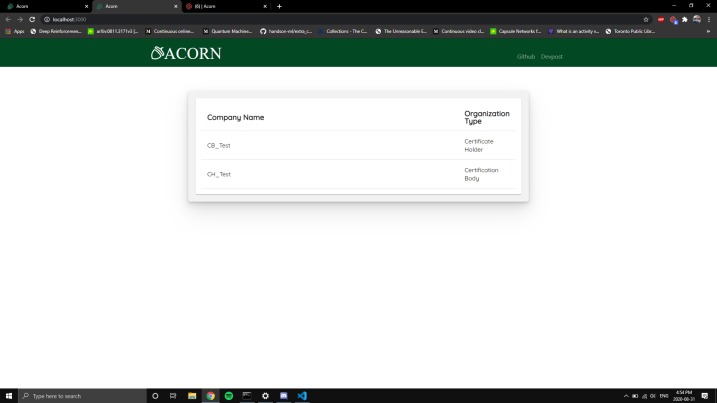Open the Github link in navbar
The width and height of the screenshot is (717, 403).
click(x=525, y=57)
